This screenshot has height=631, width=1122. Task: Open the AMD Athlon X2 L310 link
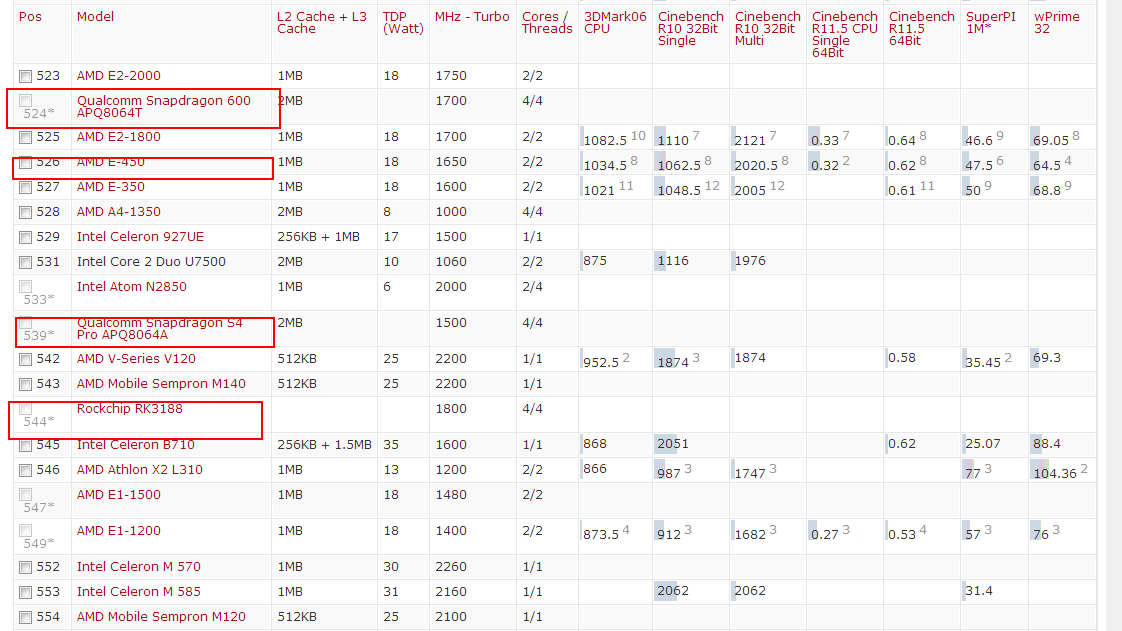coord(140,470)
